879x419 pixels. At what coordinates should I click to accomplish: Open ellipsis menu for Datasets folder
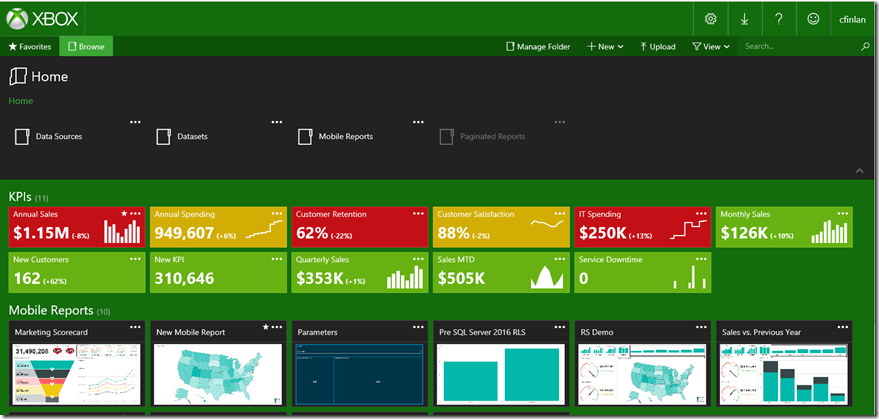point(277,122)
